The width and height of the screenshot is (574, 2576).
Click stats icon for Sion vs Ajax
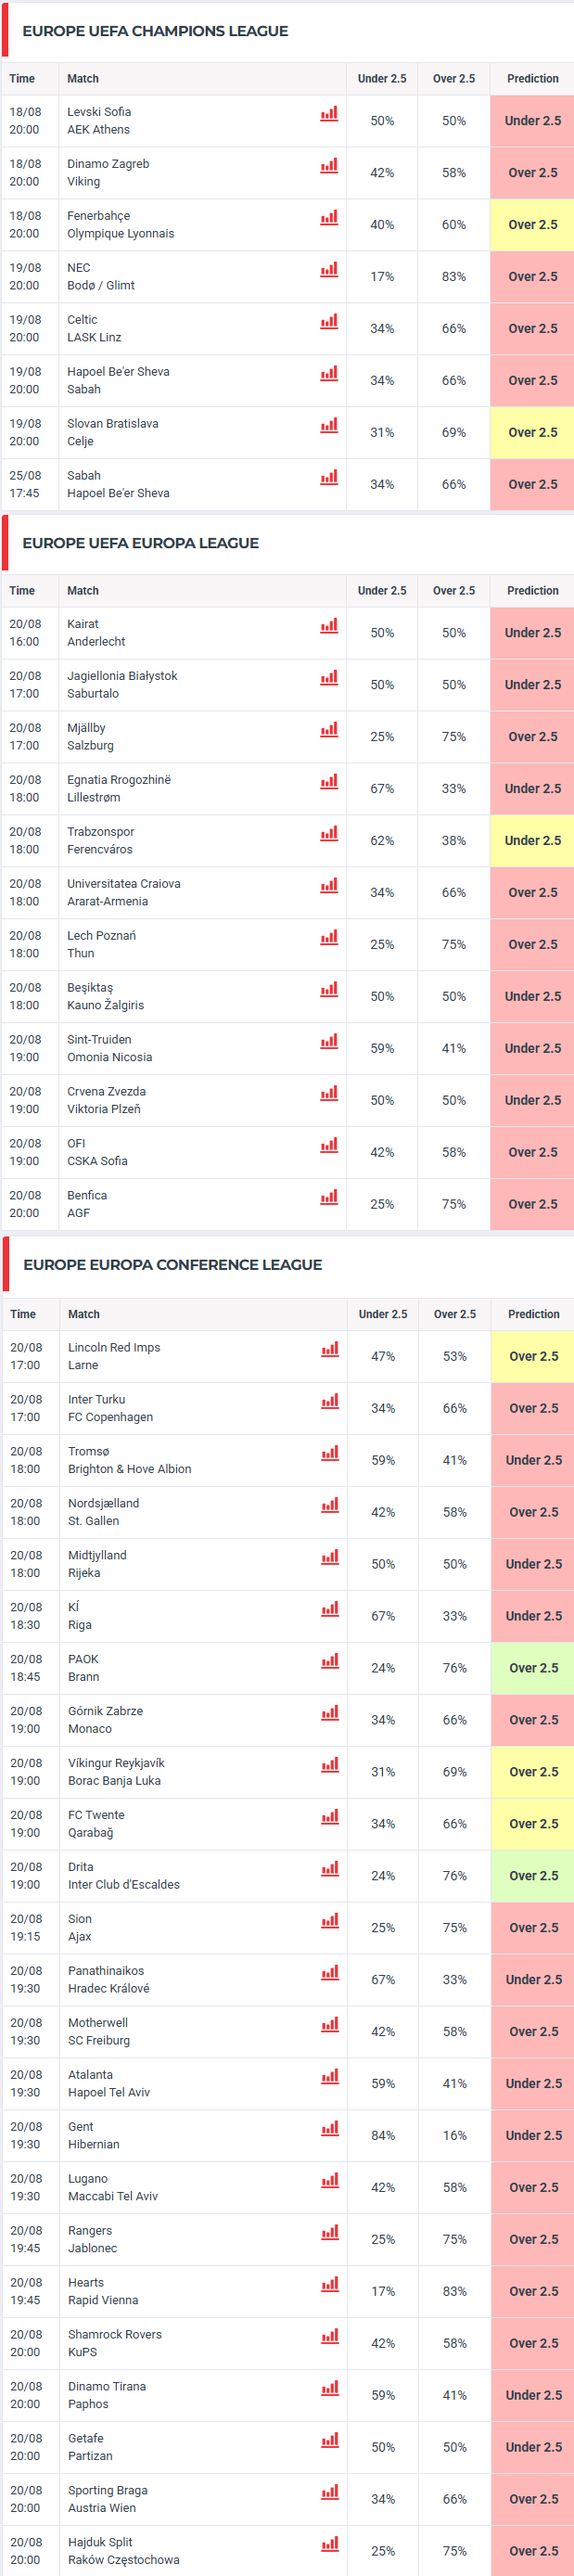click(330, 1922)
